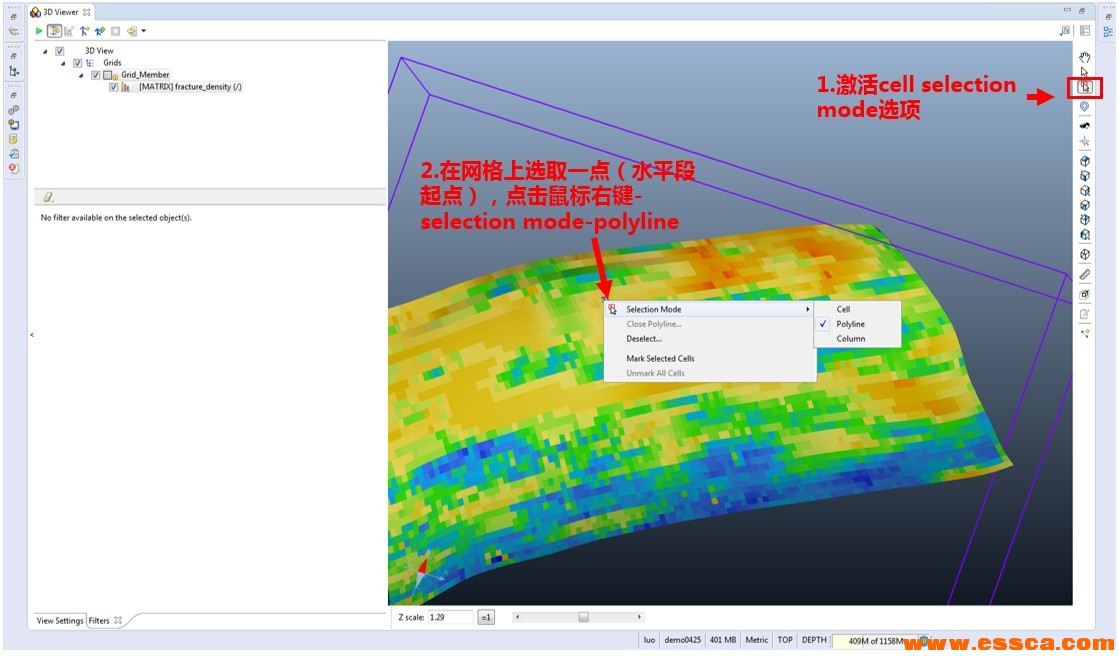
Task: Select the arrow pointer tool
Action: pyautogui.click(x=1084, y=72)
